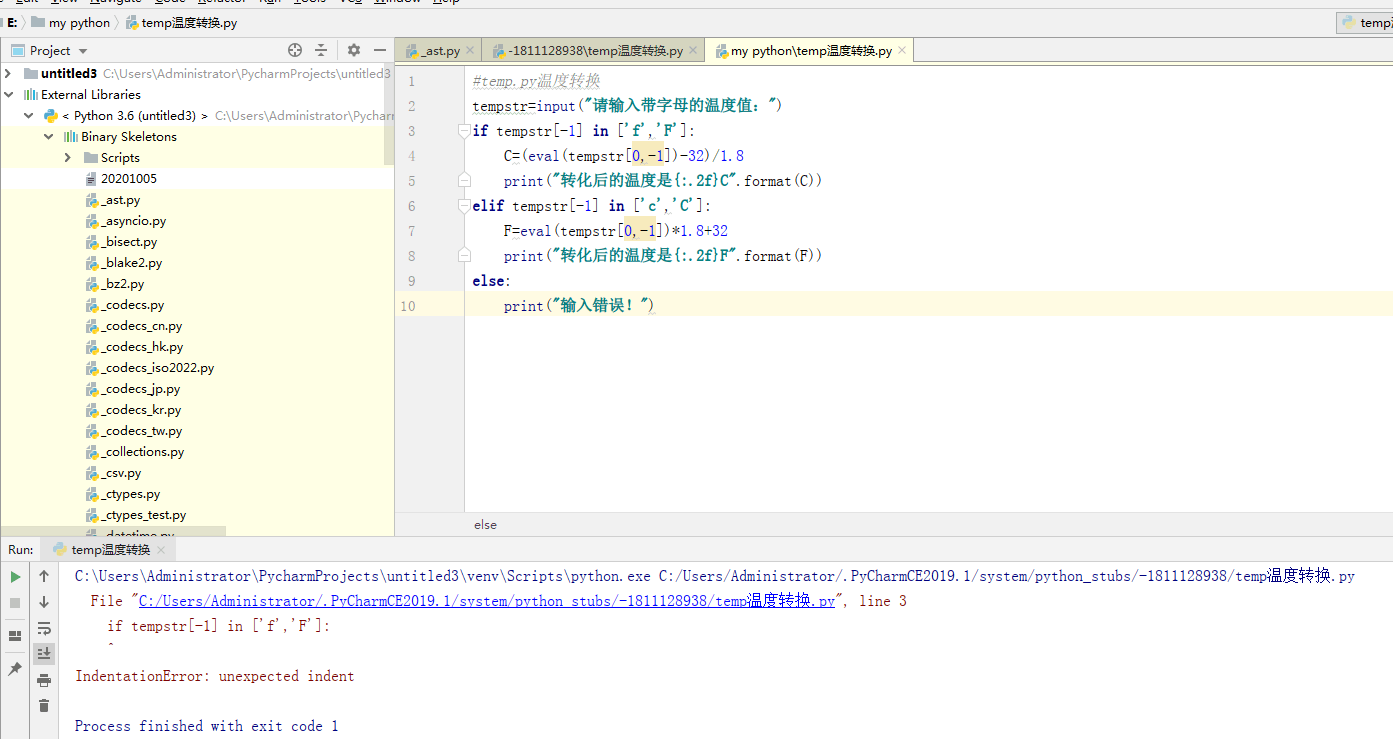Click the stop process square icon
1393x739 pixels.
(x=15, y=603)
